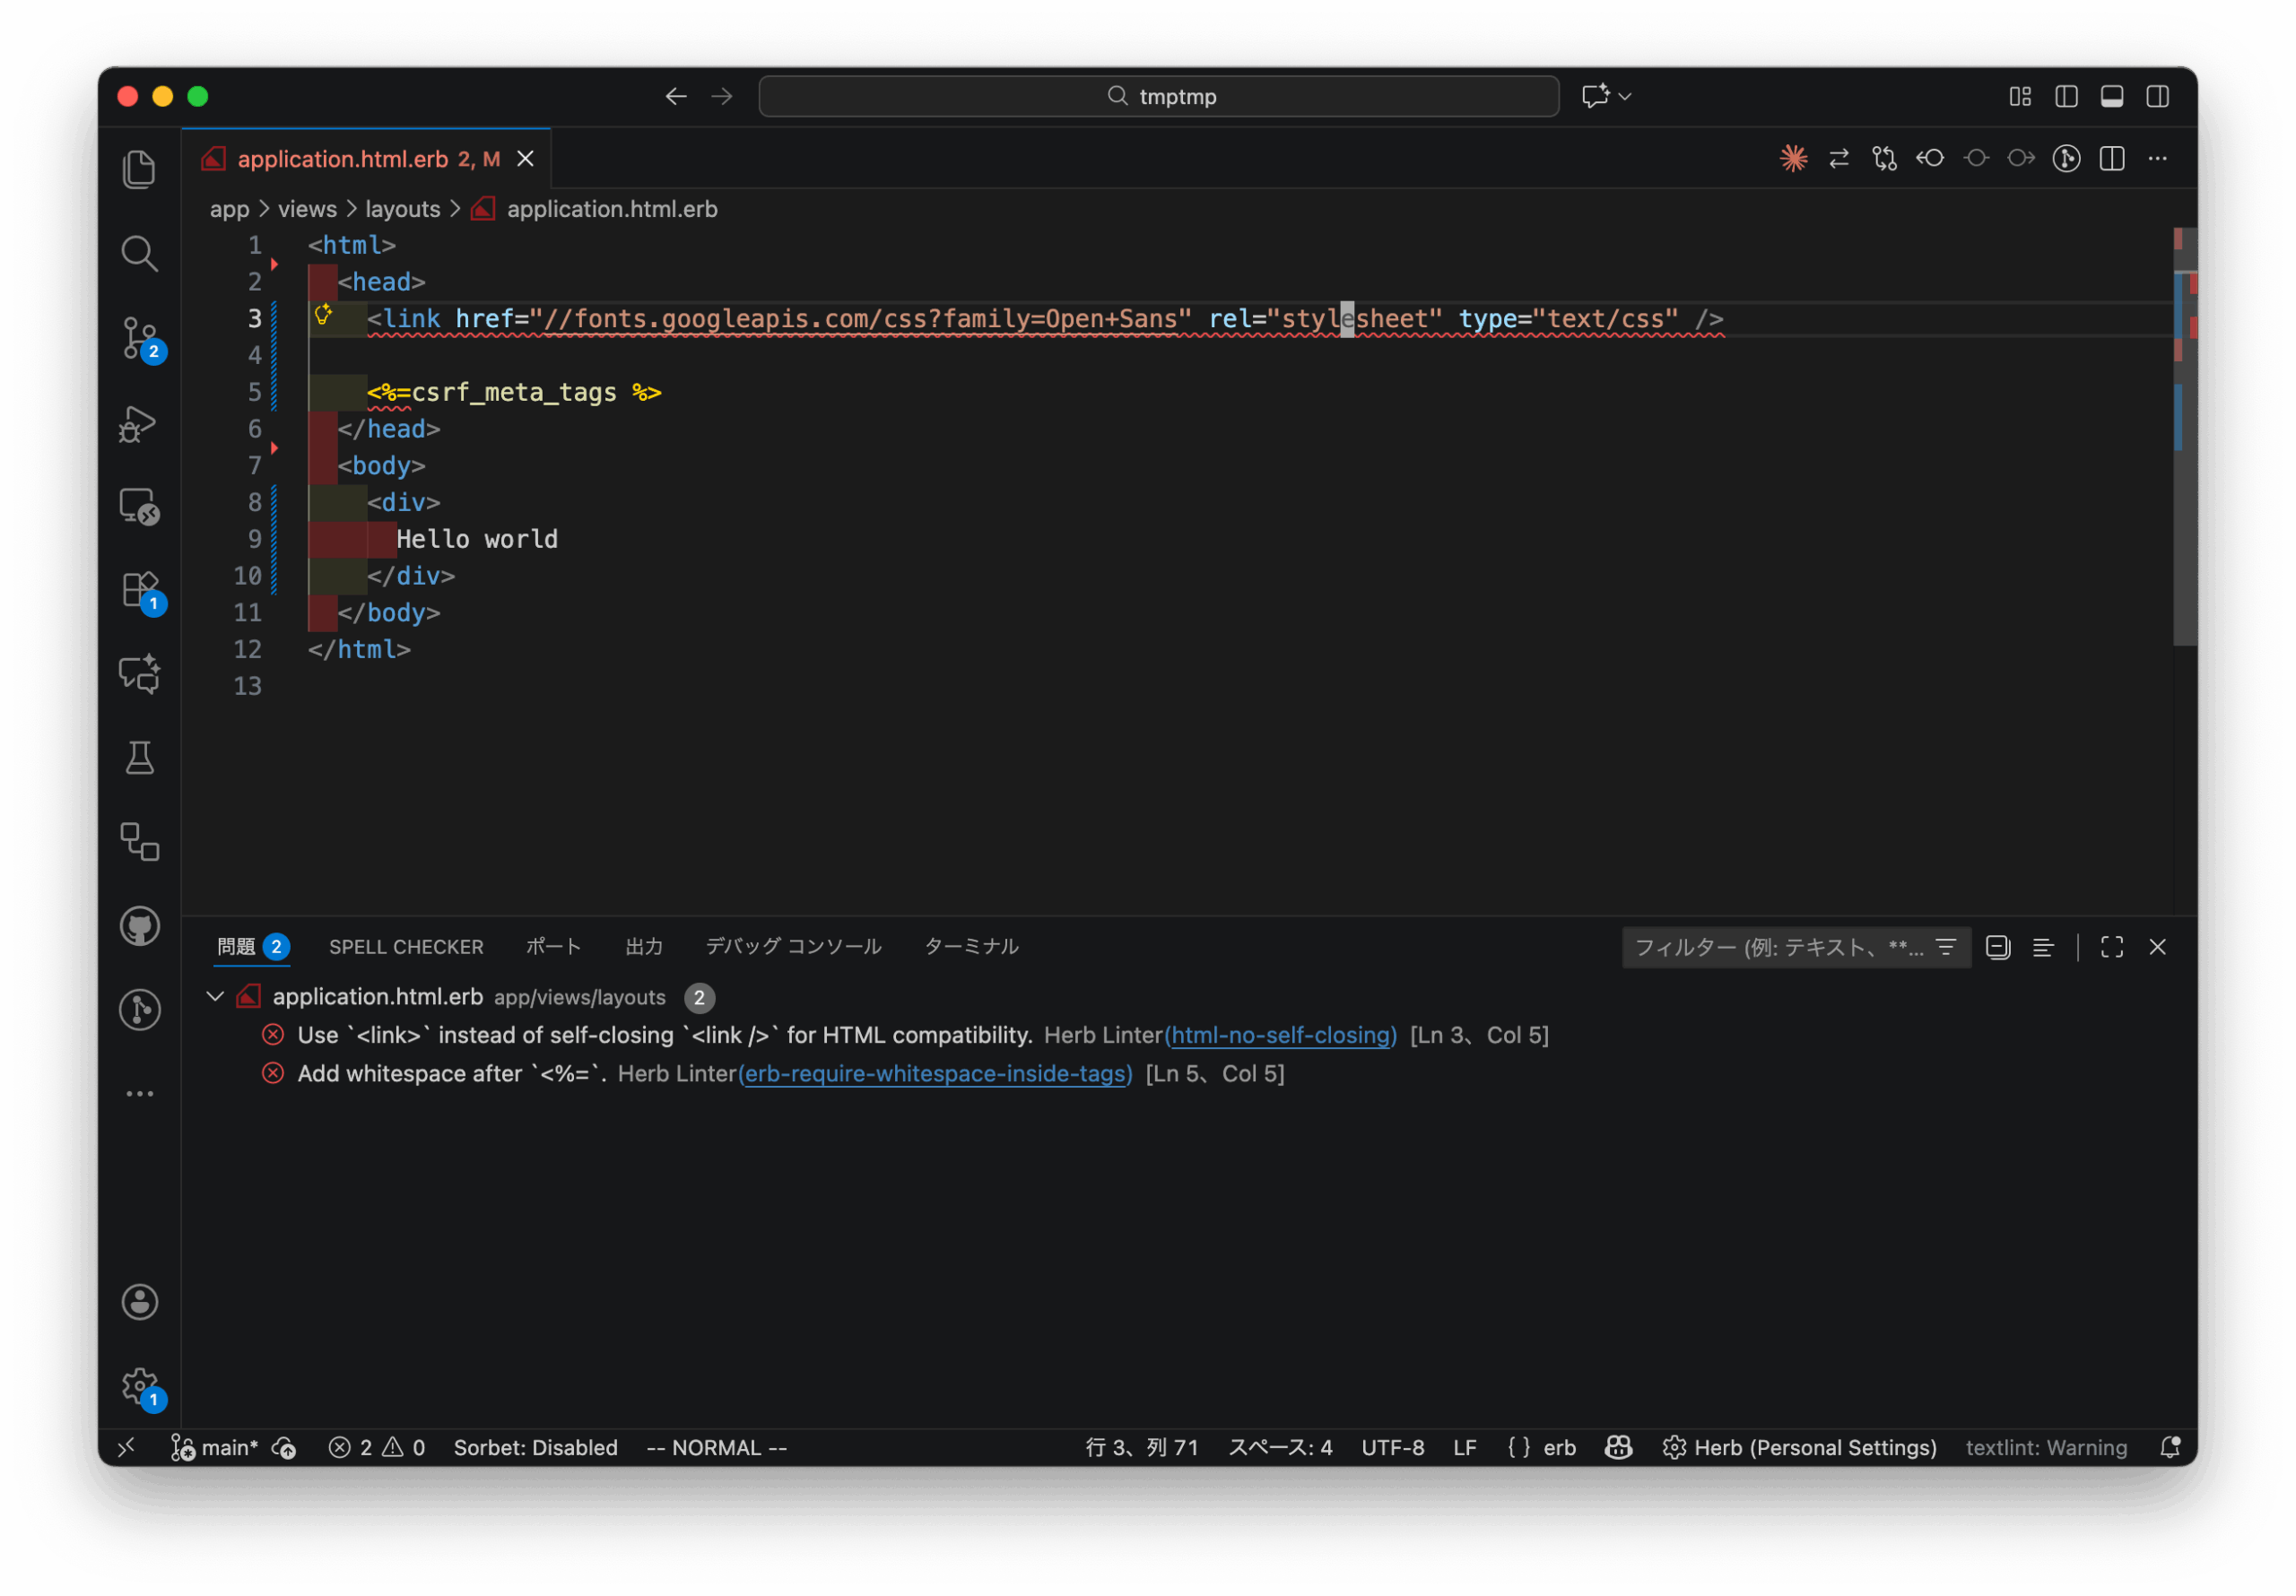
Task: Open the Source Control view
Action: (x=139, y=338)
